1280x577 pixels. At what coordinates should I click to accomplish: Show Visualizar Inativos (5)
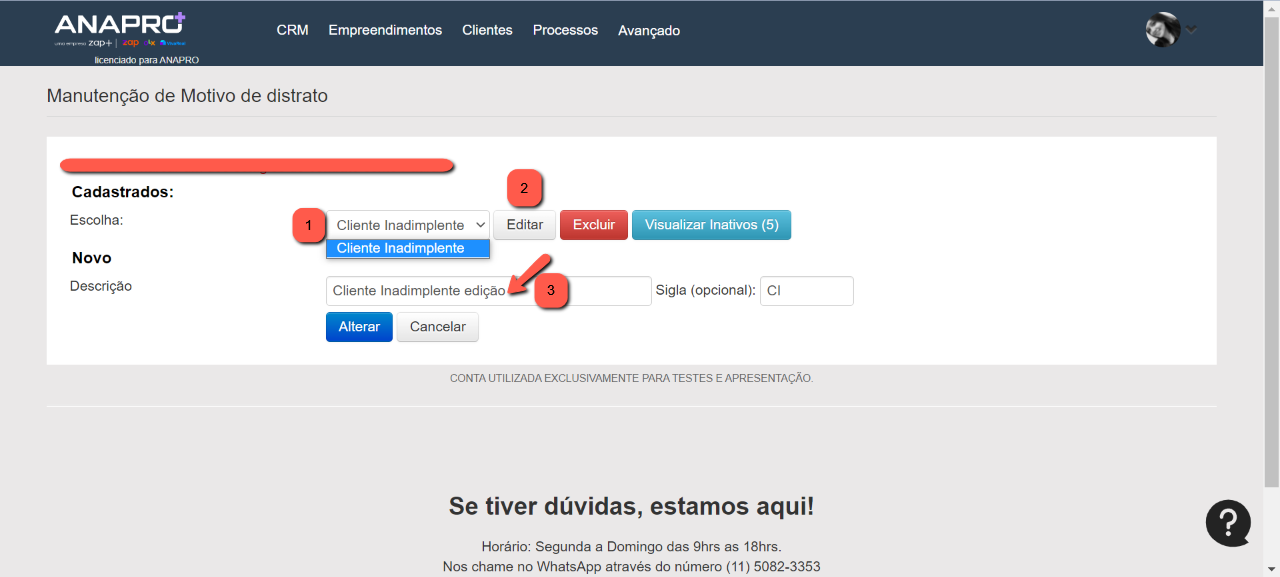point(711,225)
